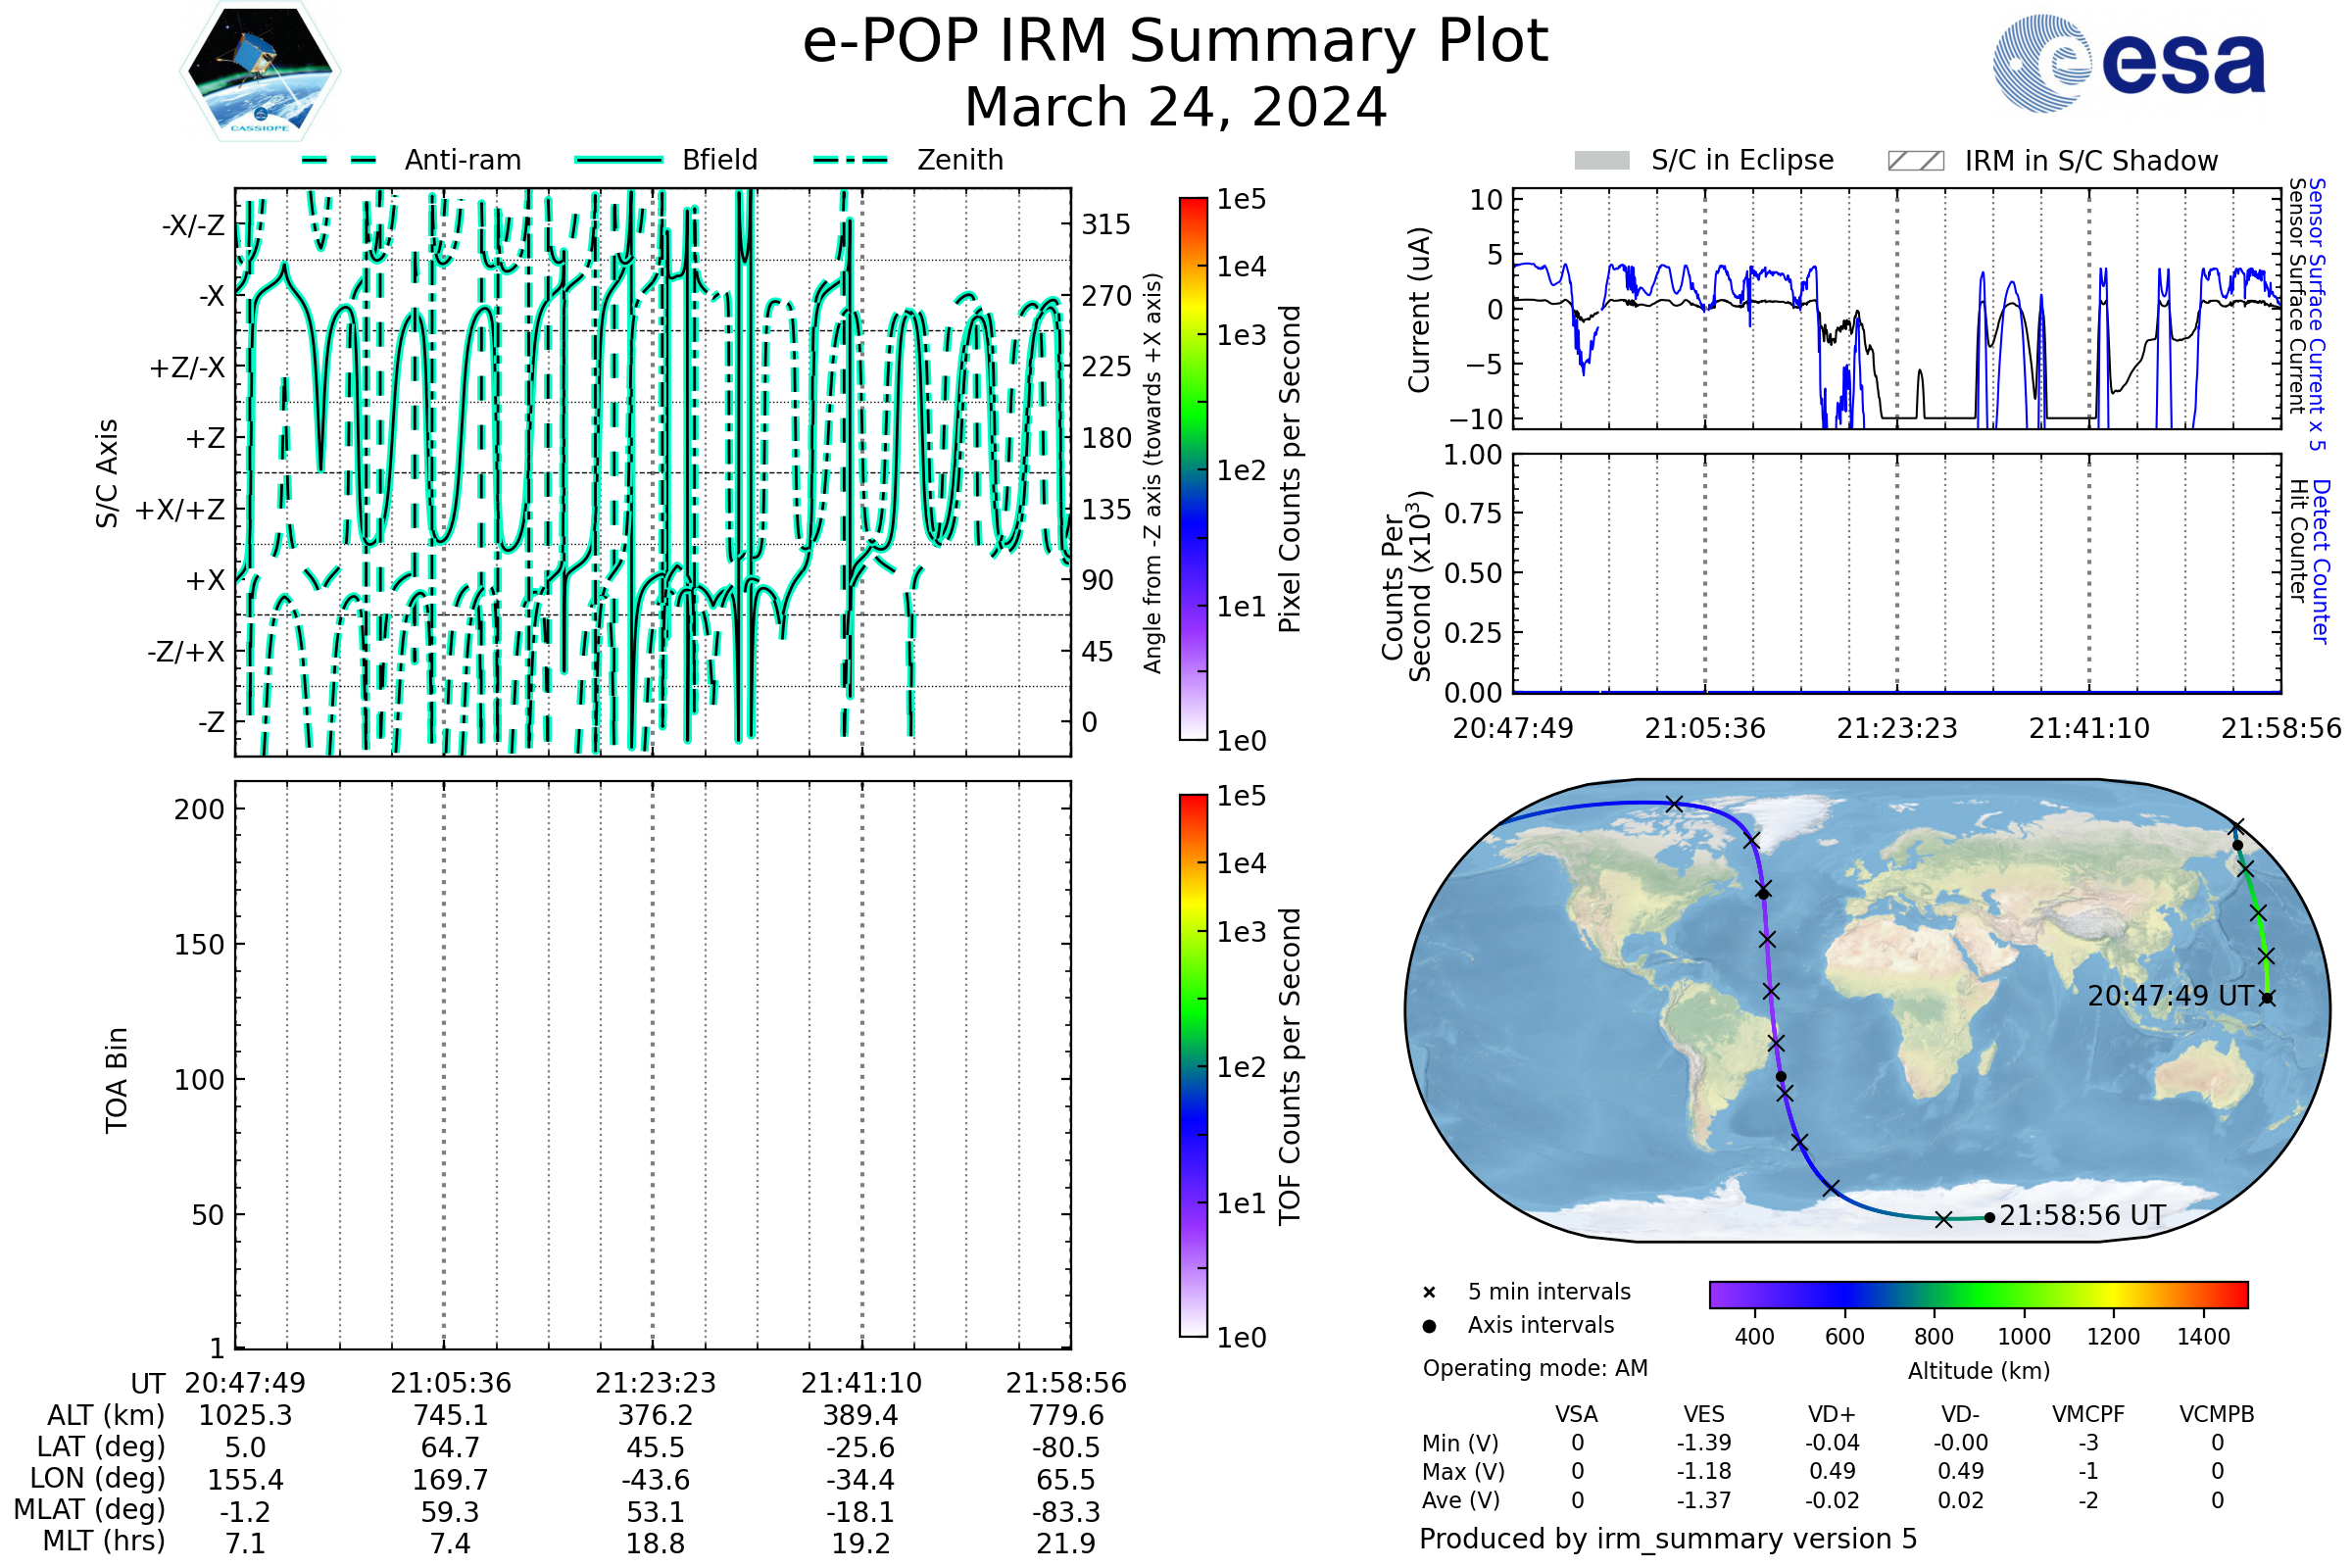The height and width of the screenshot is (1568, 2352).
Task: Click the TOF Counts per Second colorbar
Action: pyautogui.click(x=1193, y=1066)
